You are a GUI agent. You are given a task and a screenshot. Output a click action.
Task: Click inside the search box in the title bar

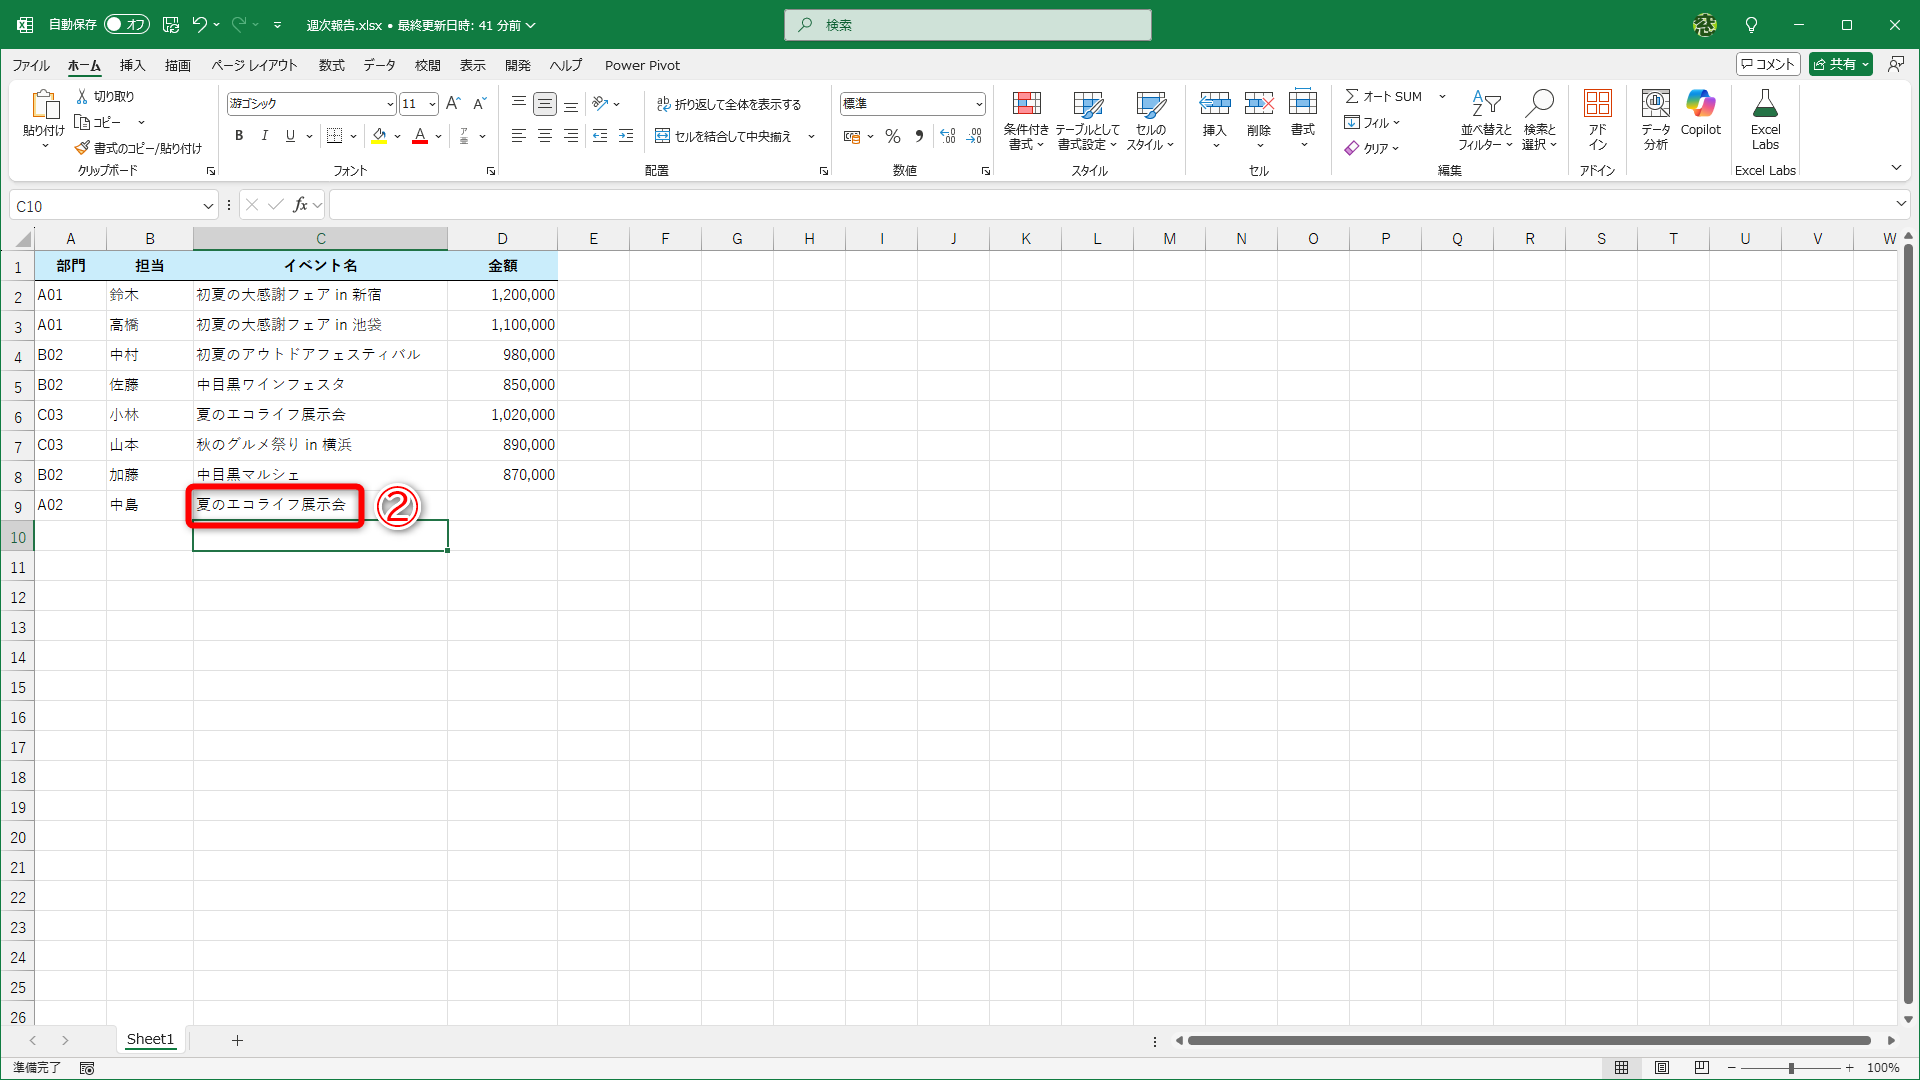click(967, 25)
